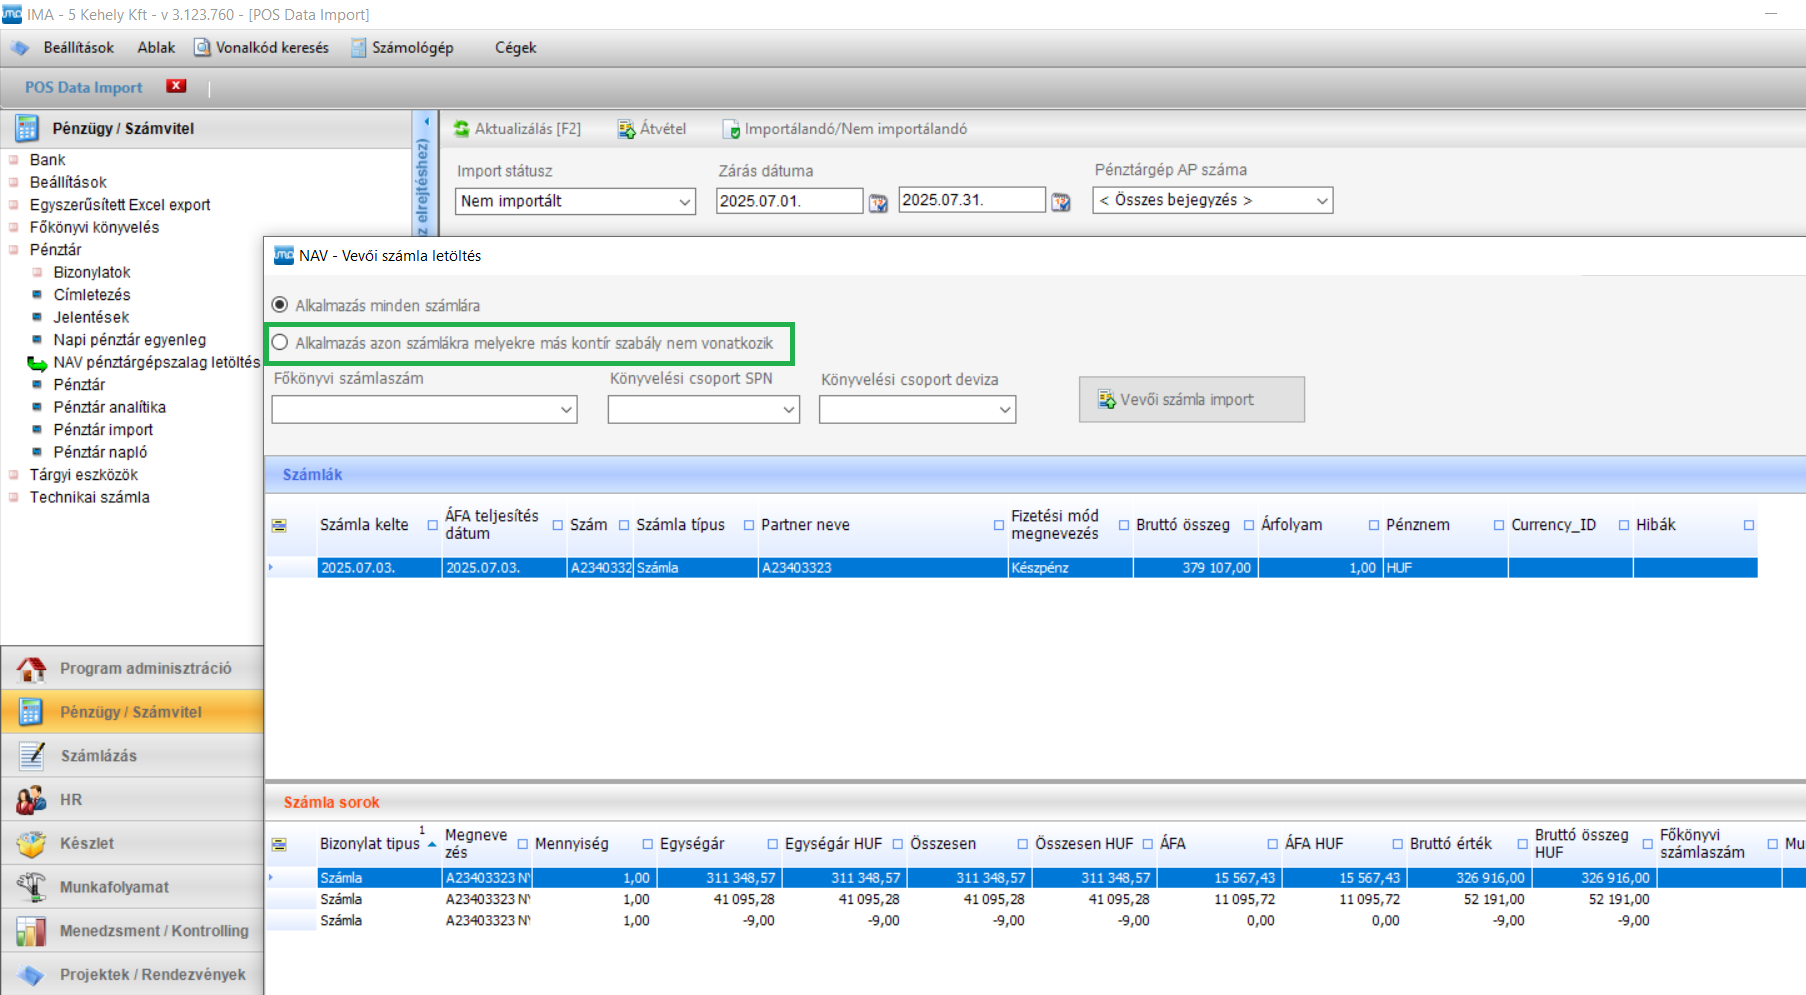Click the Vonalkód keresés barcode search icon
The height and width of the screenshot is (995, 1806).
point(202,48)
